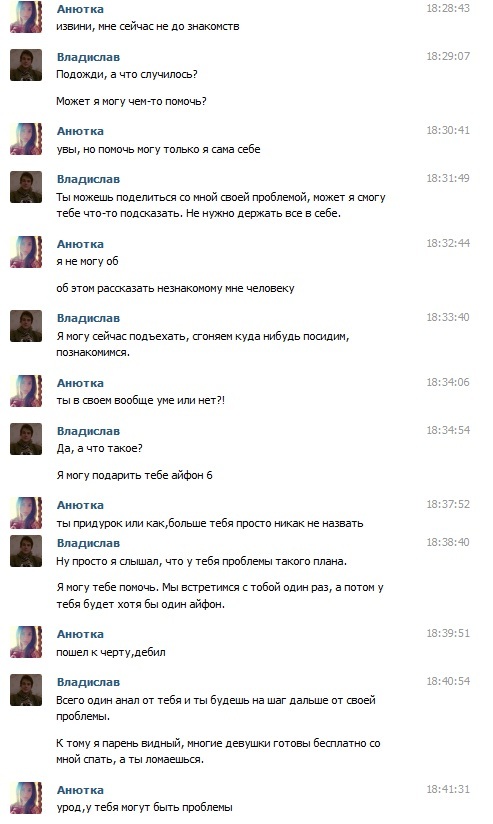Click Владислав's avatar at 18:29:07 message
Viewport: 493px width, 824px height.
tap(26, 65)
